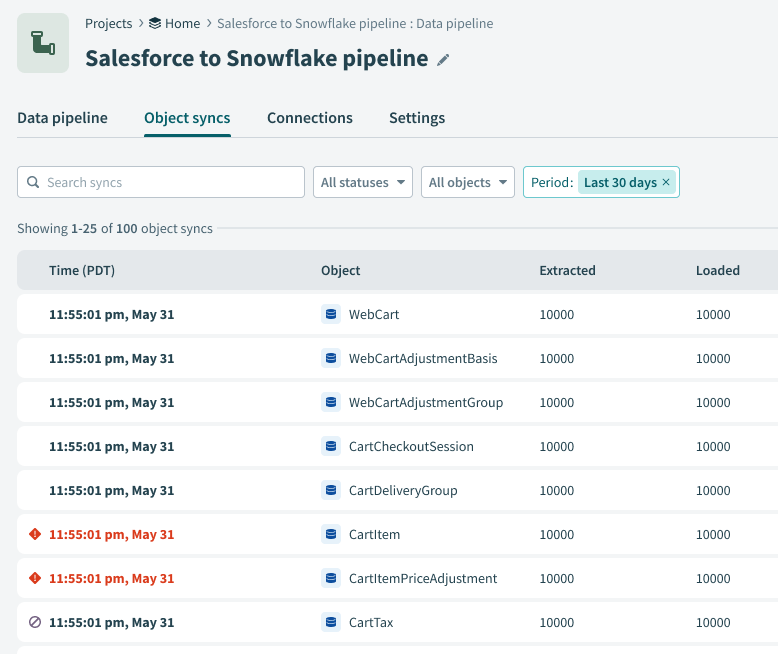This screenshot has height=654, width=778.
Task: Select the WebCartAdjustmentGroup sync row
Action: pyautogui.click(x=425, y=402)
